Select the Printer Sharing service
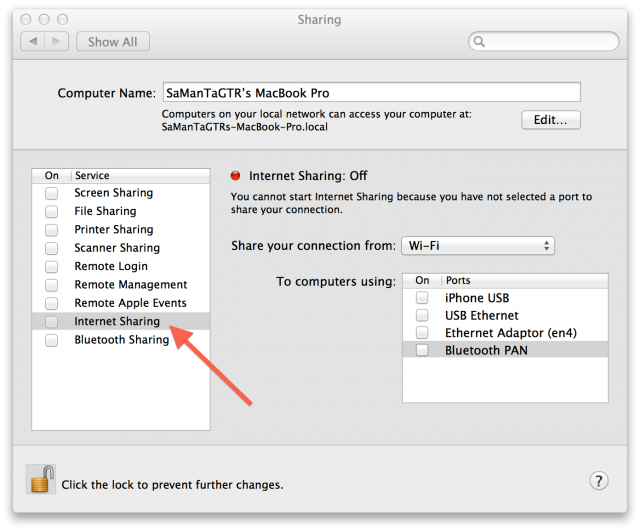 click(x=113, y=230)
